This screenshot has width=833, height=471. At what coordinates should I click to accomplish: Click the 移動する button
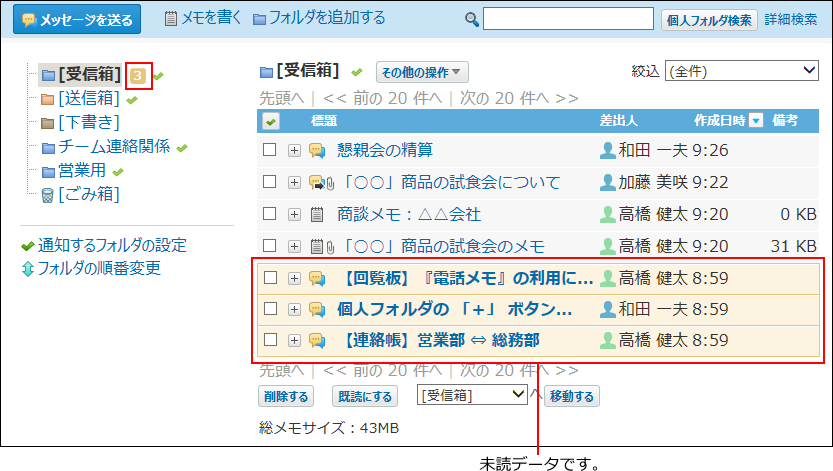(x=572, y=397)
